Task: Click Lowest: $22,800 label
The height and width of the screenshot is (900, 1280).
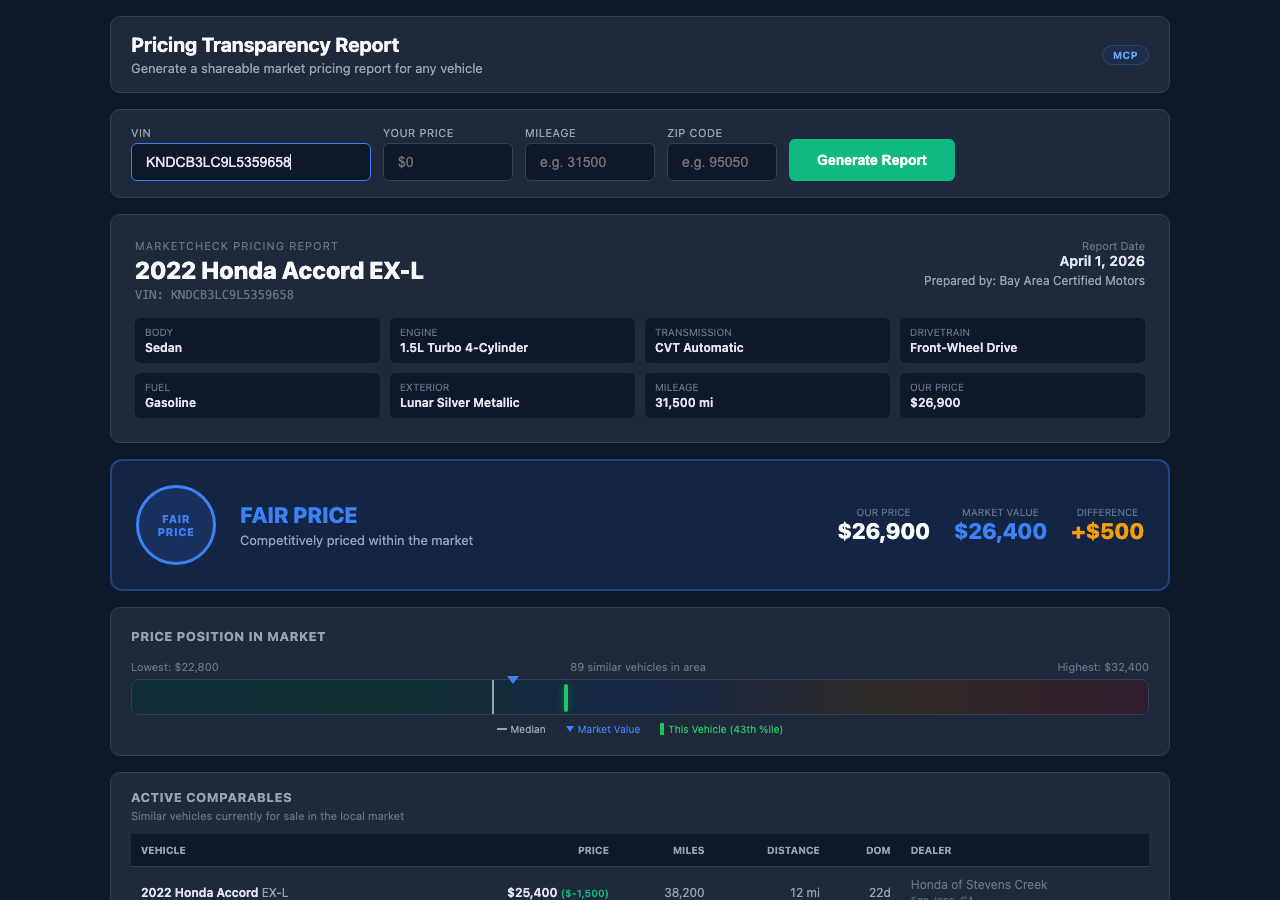Action: (x=175, y=667)
